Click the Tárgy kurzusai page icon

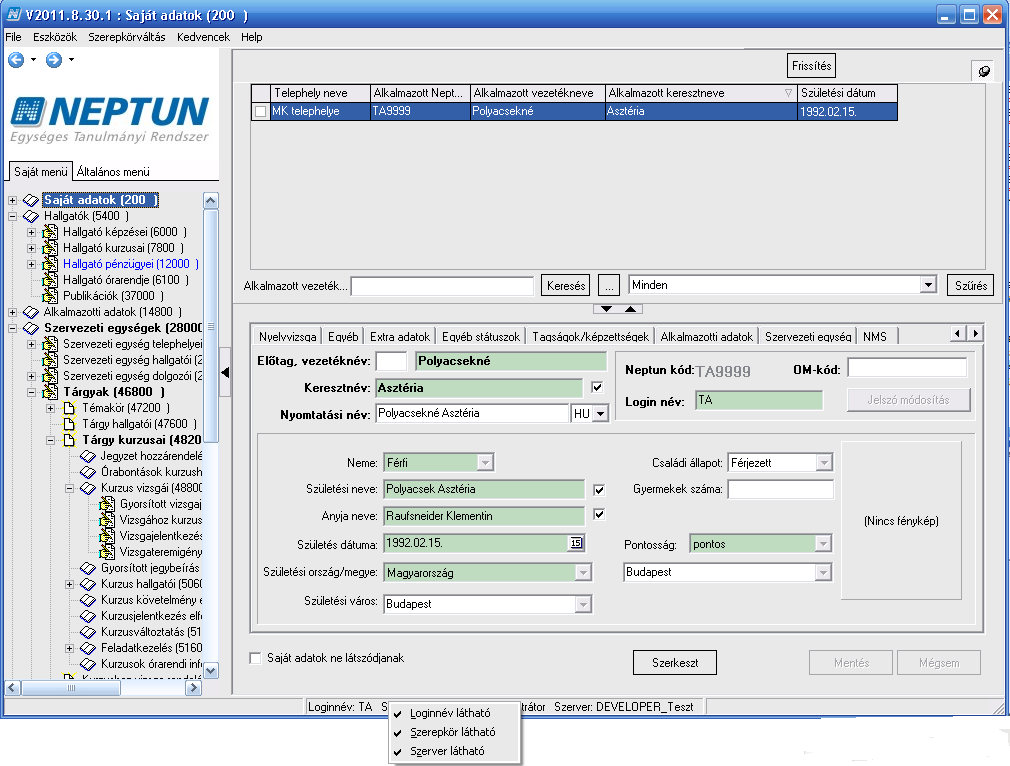[x=70, y=441]
